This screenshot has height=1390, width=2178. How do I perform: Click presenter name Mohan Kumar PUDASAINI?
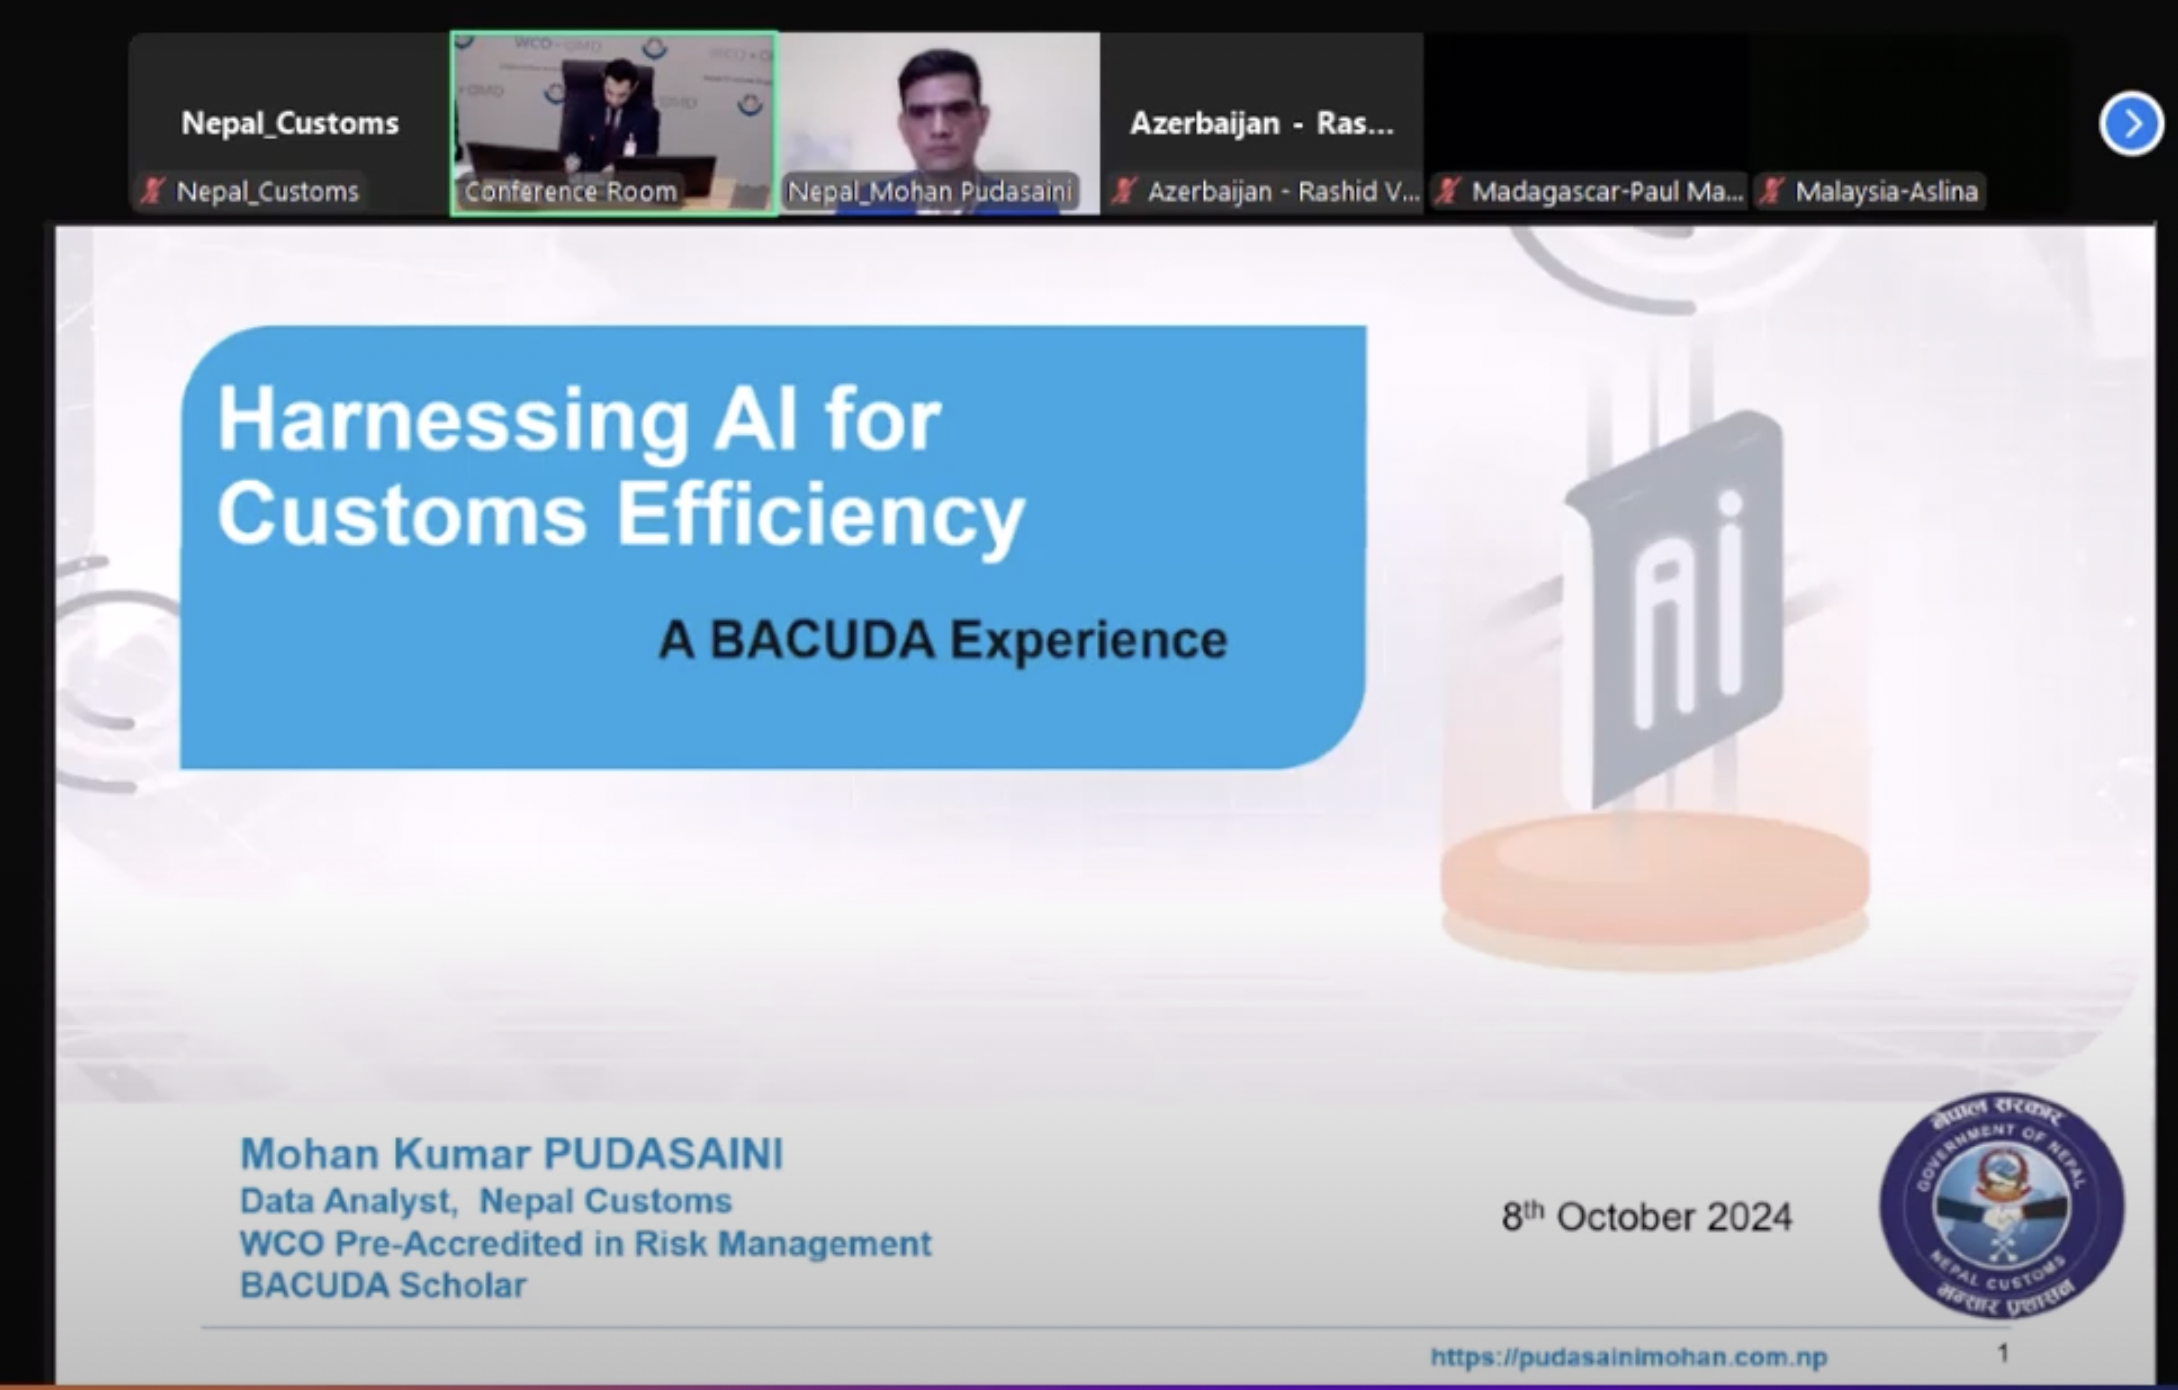[511, 1154]
